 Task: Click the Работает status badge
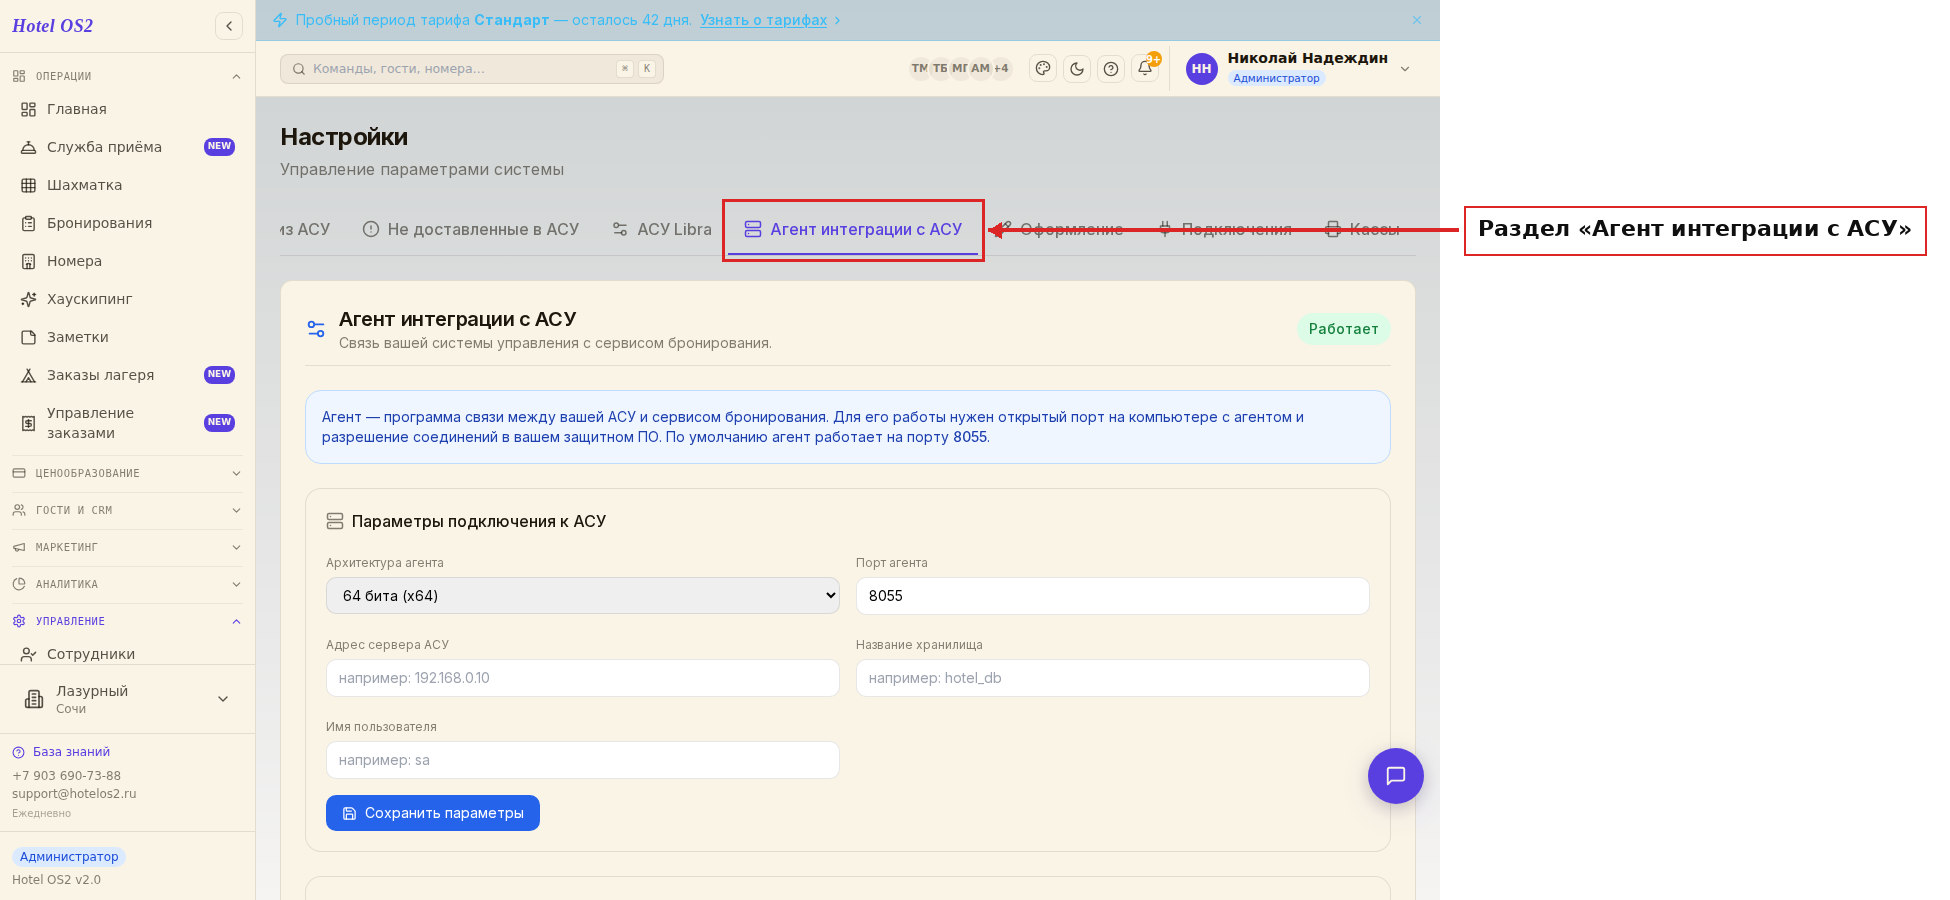[x=1343, y=329]
